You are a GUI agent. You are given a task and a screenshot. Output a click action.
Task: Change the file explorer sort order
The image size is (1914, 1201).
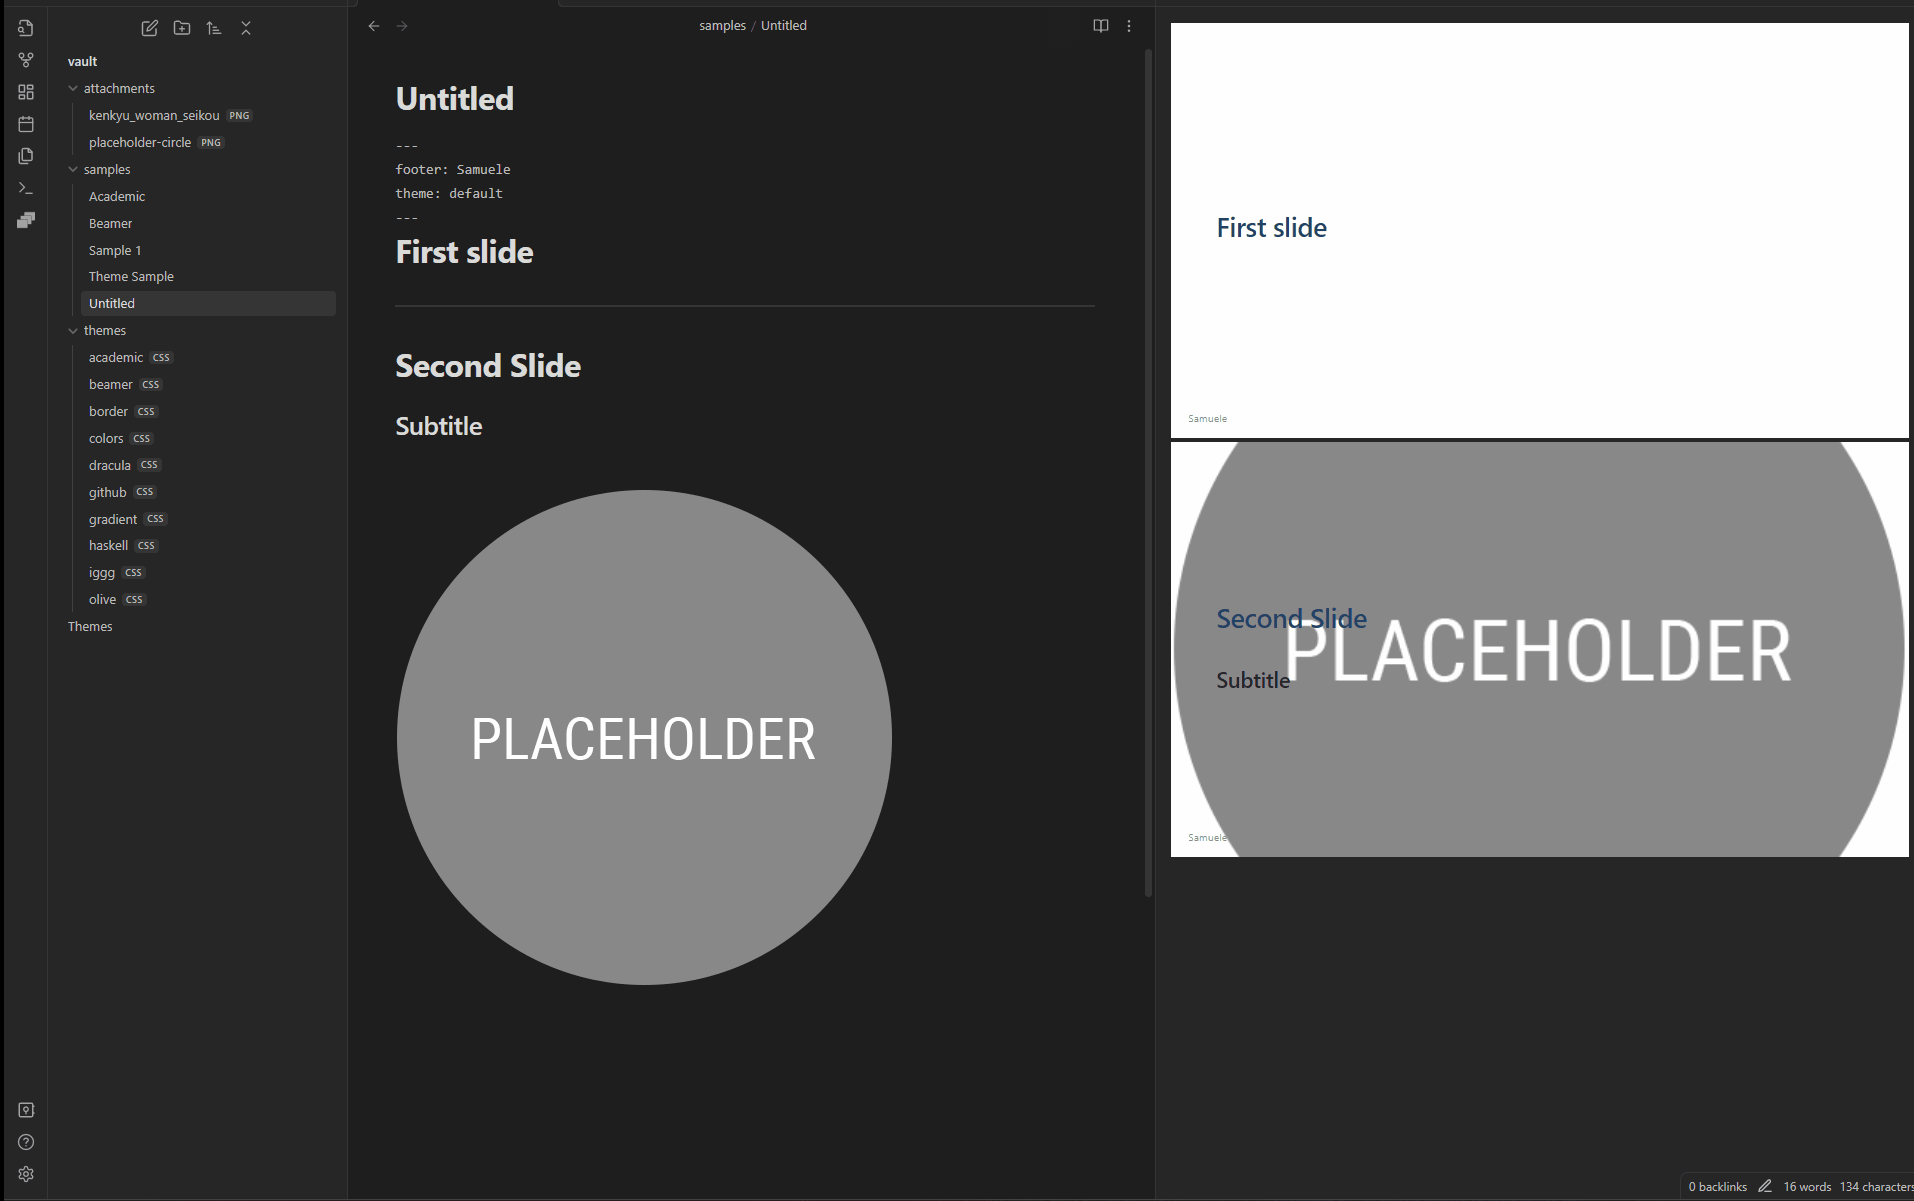[214, 28]
